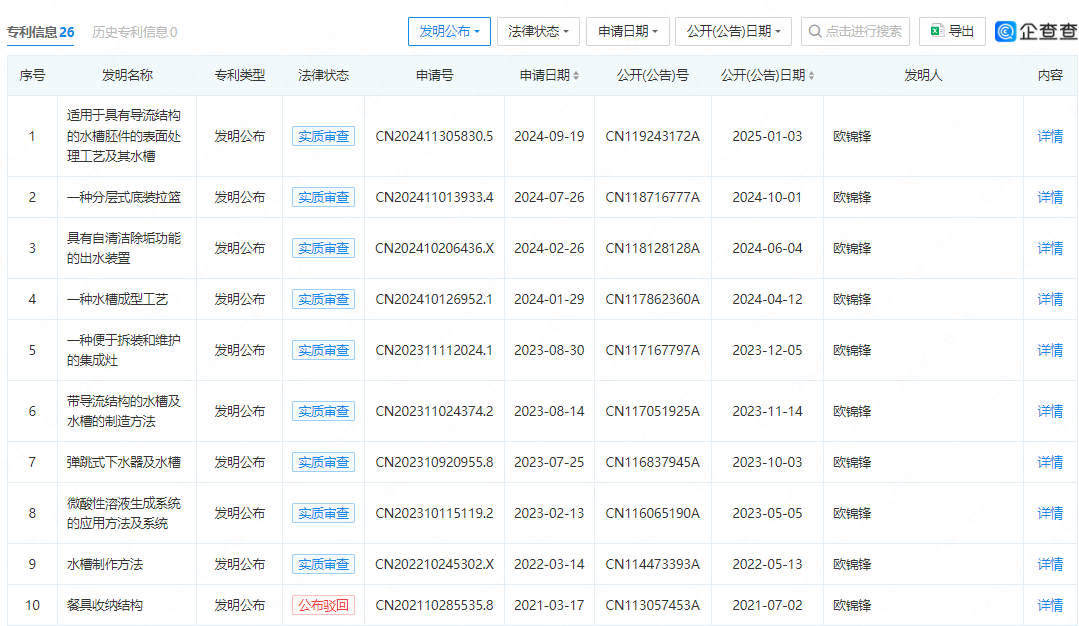
Task: Open 详情 for 微酸性溶液生成系统
Action: click(x=1050, y=513)
